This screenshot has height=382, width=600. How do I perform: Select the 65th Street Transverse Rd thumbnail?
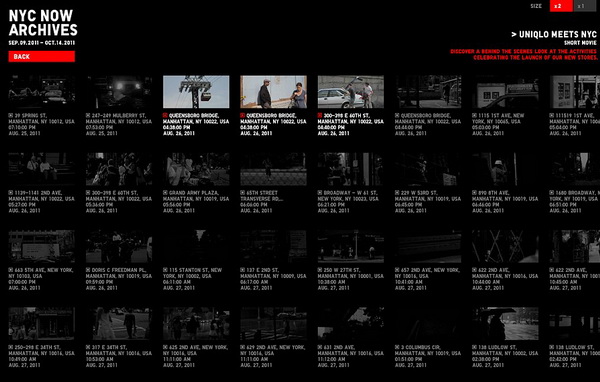click(273, 169)
